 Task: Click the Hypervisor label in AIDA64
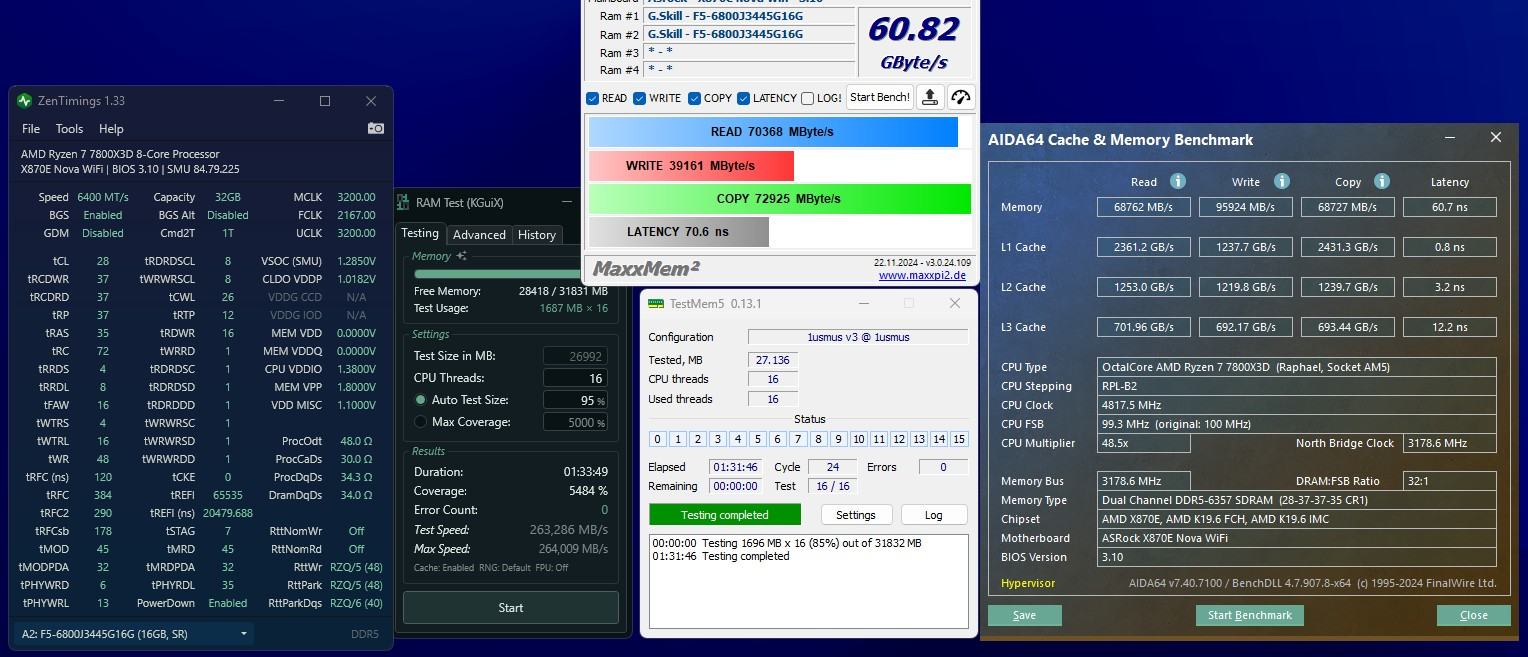coord(1028,583)
